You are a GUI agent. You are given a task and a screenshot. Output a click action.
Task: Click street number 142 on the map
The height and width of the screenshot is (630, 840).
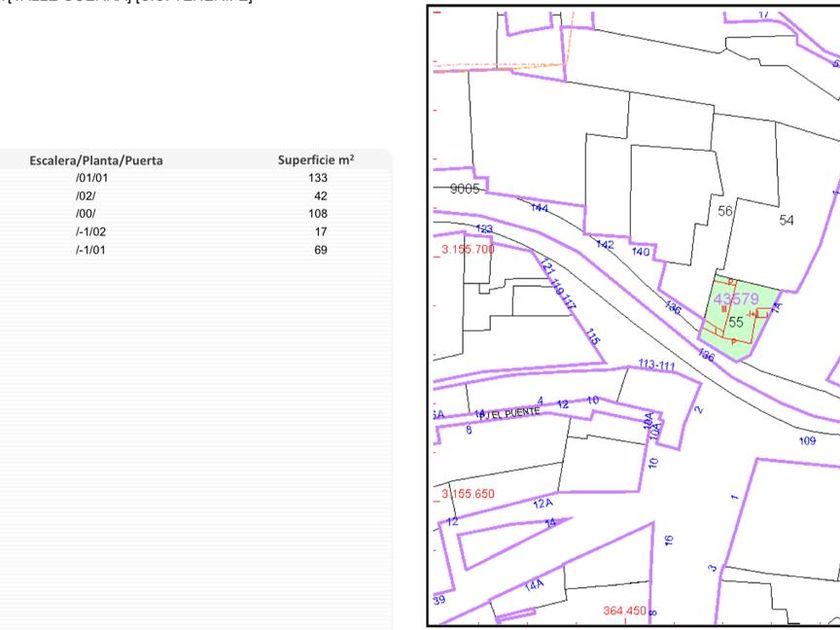coord(605,244)
